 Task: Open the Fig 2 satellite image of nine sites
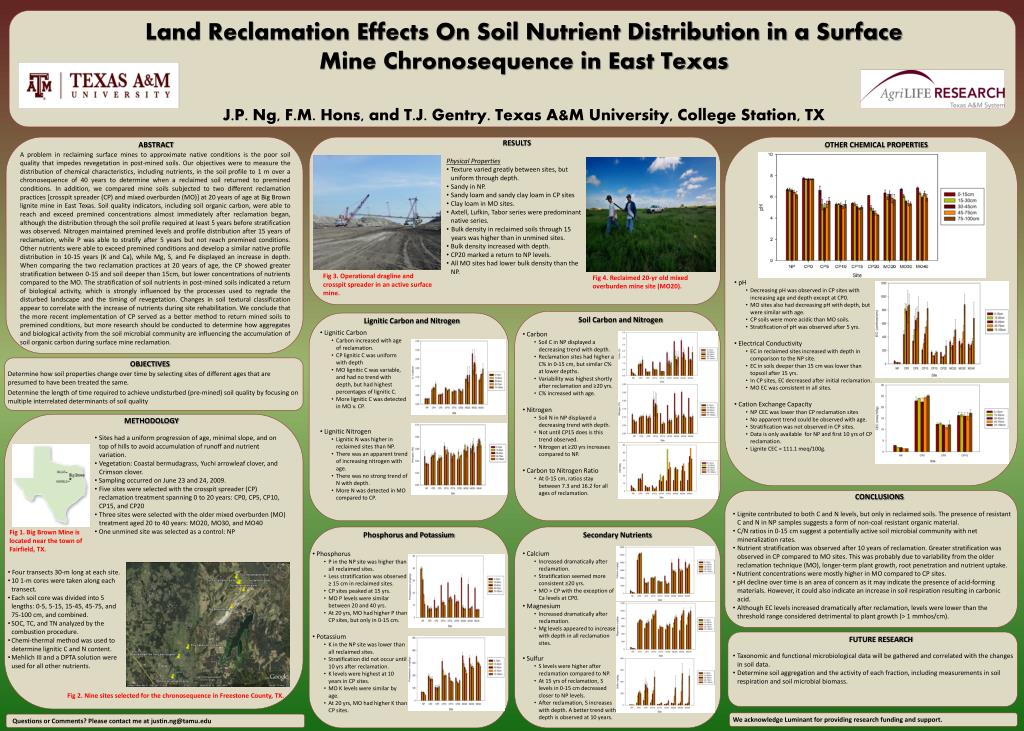[208, 624]
